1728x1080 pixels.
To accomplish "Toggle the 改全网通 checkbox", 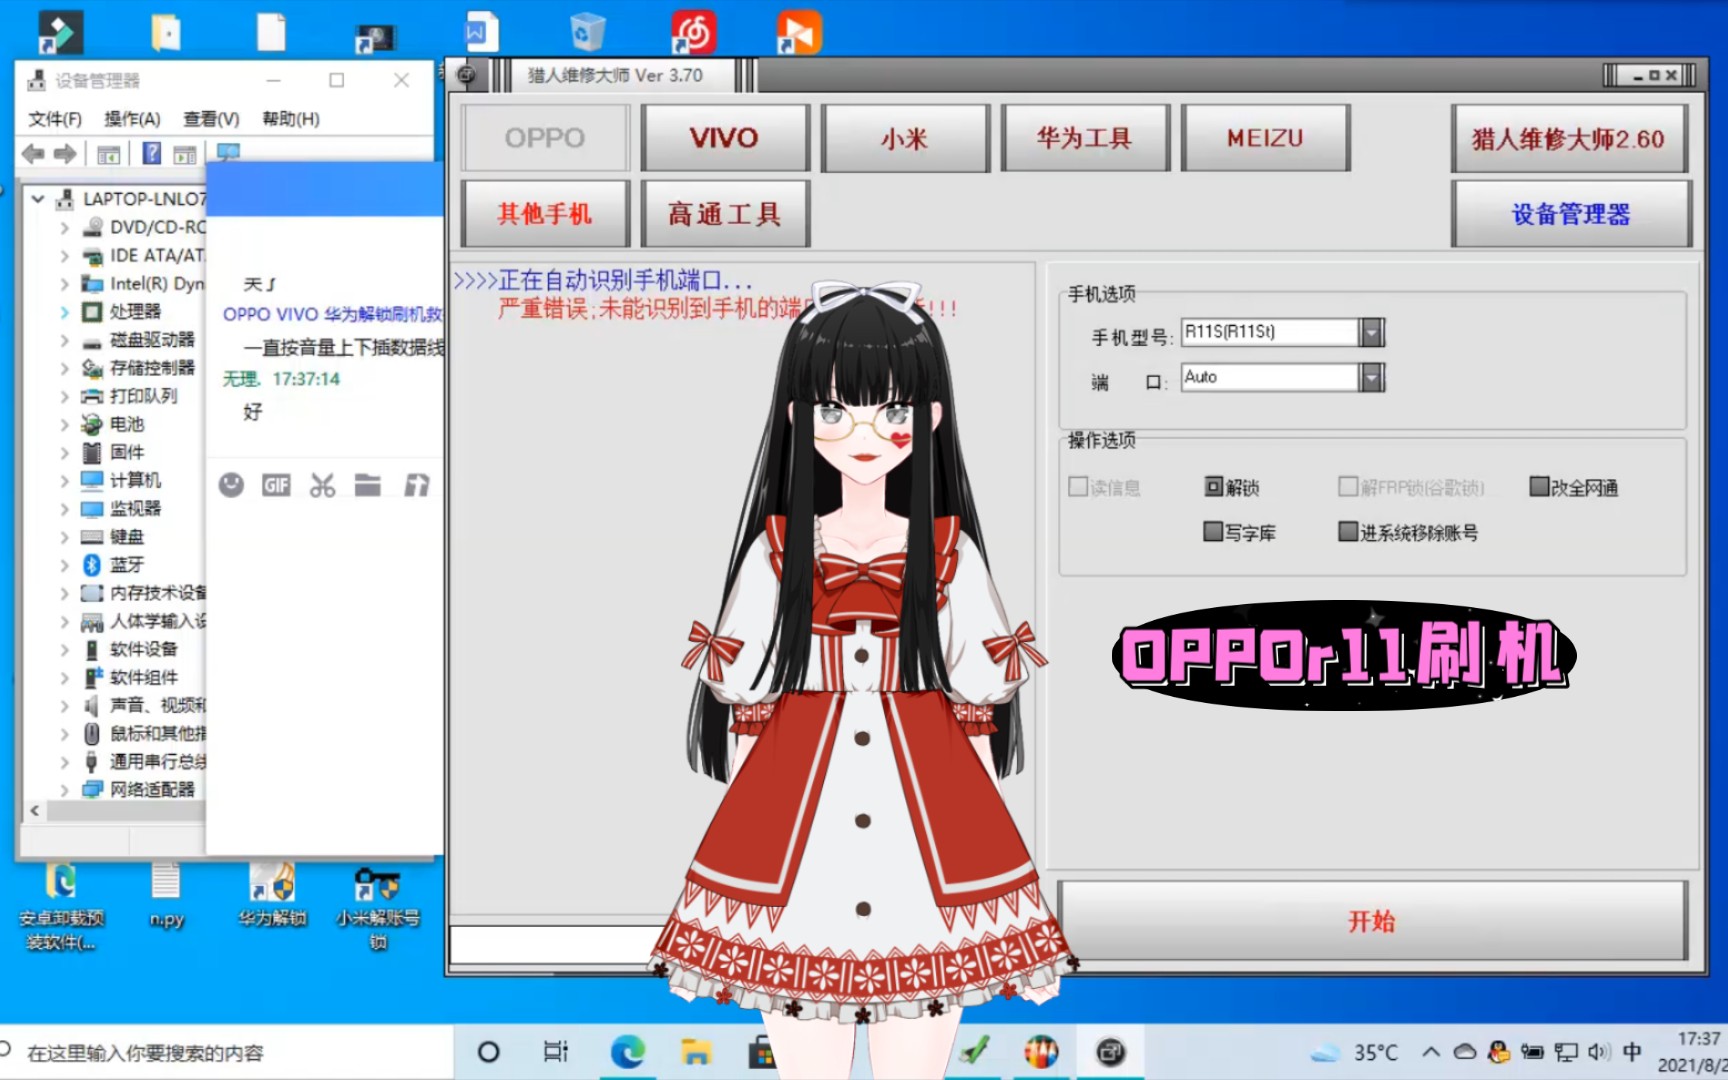I will click(x=1539, y=487).
